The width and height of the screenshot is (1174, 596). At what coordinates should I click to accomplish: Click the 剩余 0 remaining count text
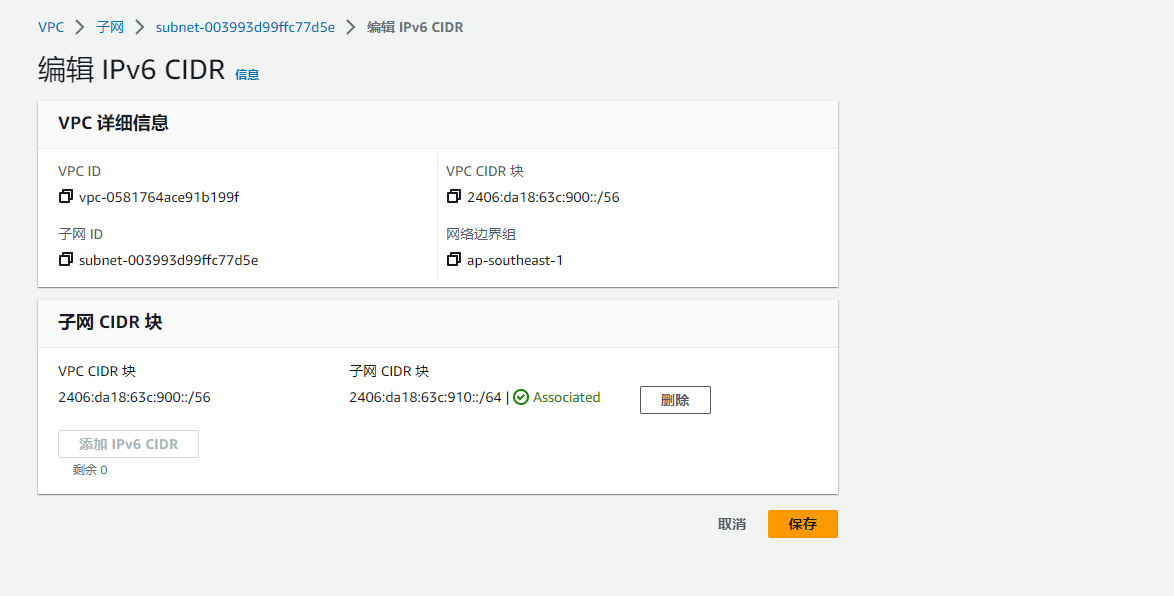[90, 470]
